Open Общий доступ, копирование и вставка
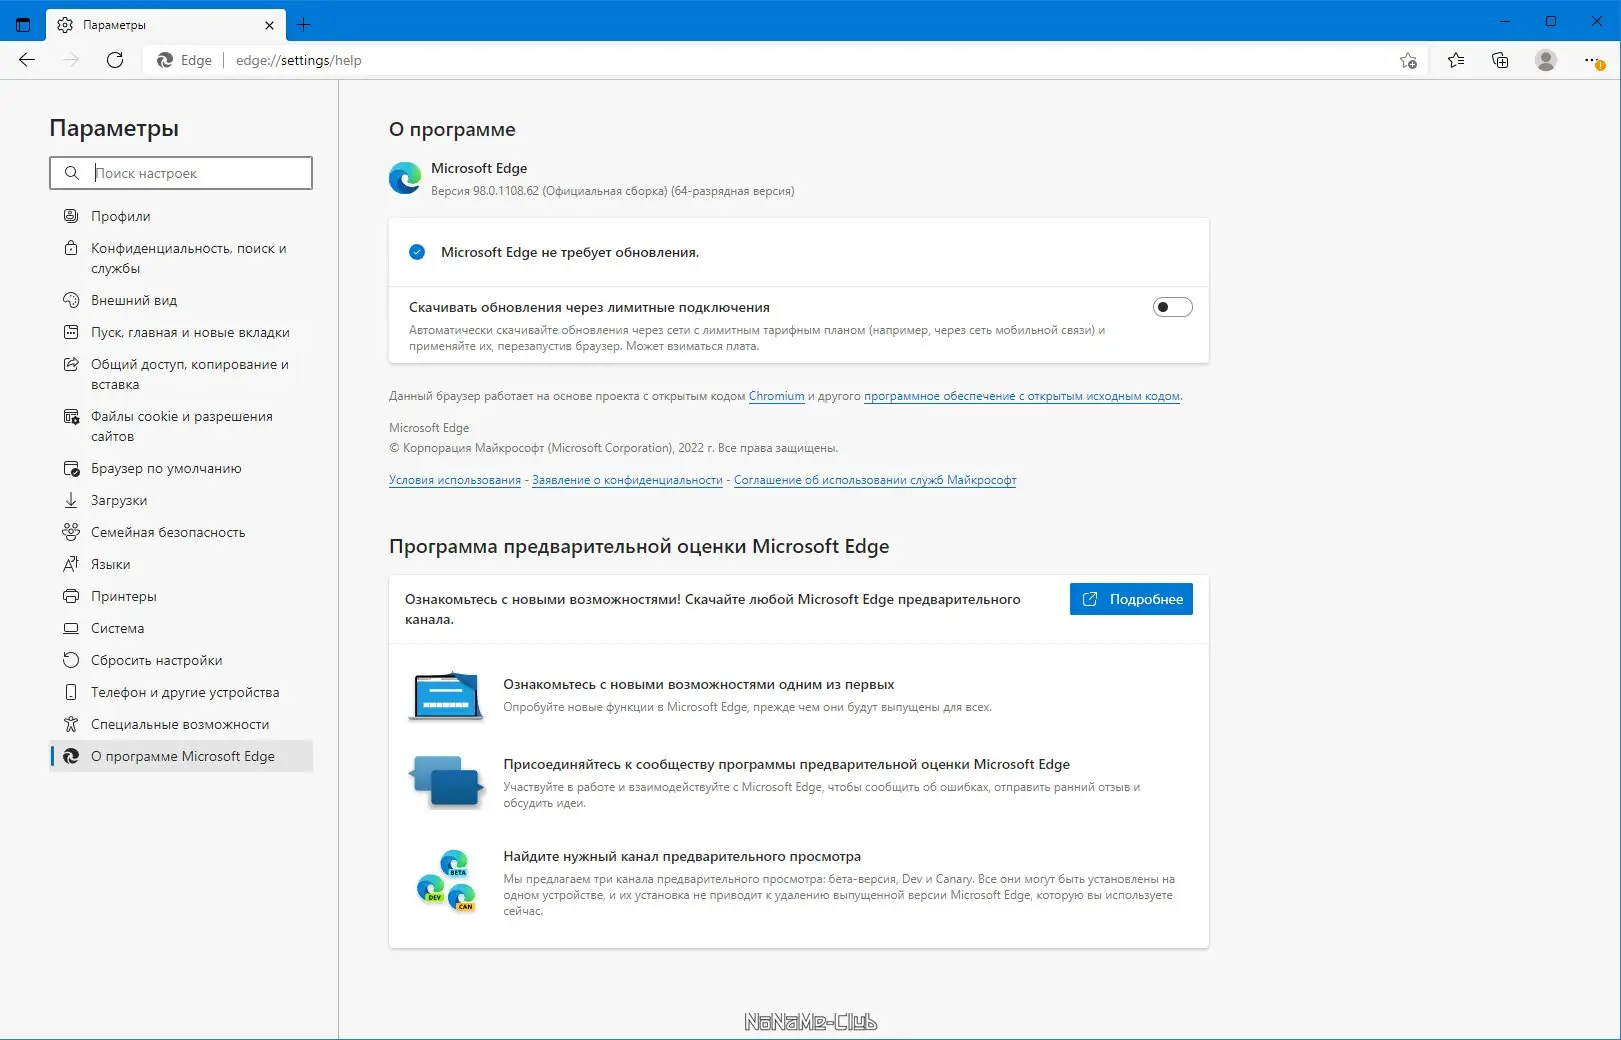Viewport: 1621px width, 1040px height. tap(181, 374)
